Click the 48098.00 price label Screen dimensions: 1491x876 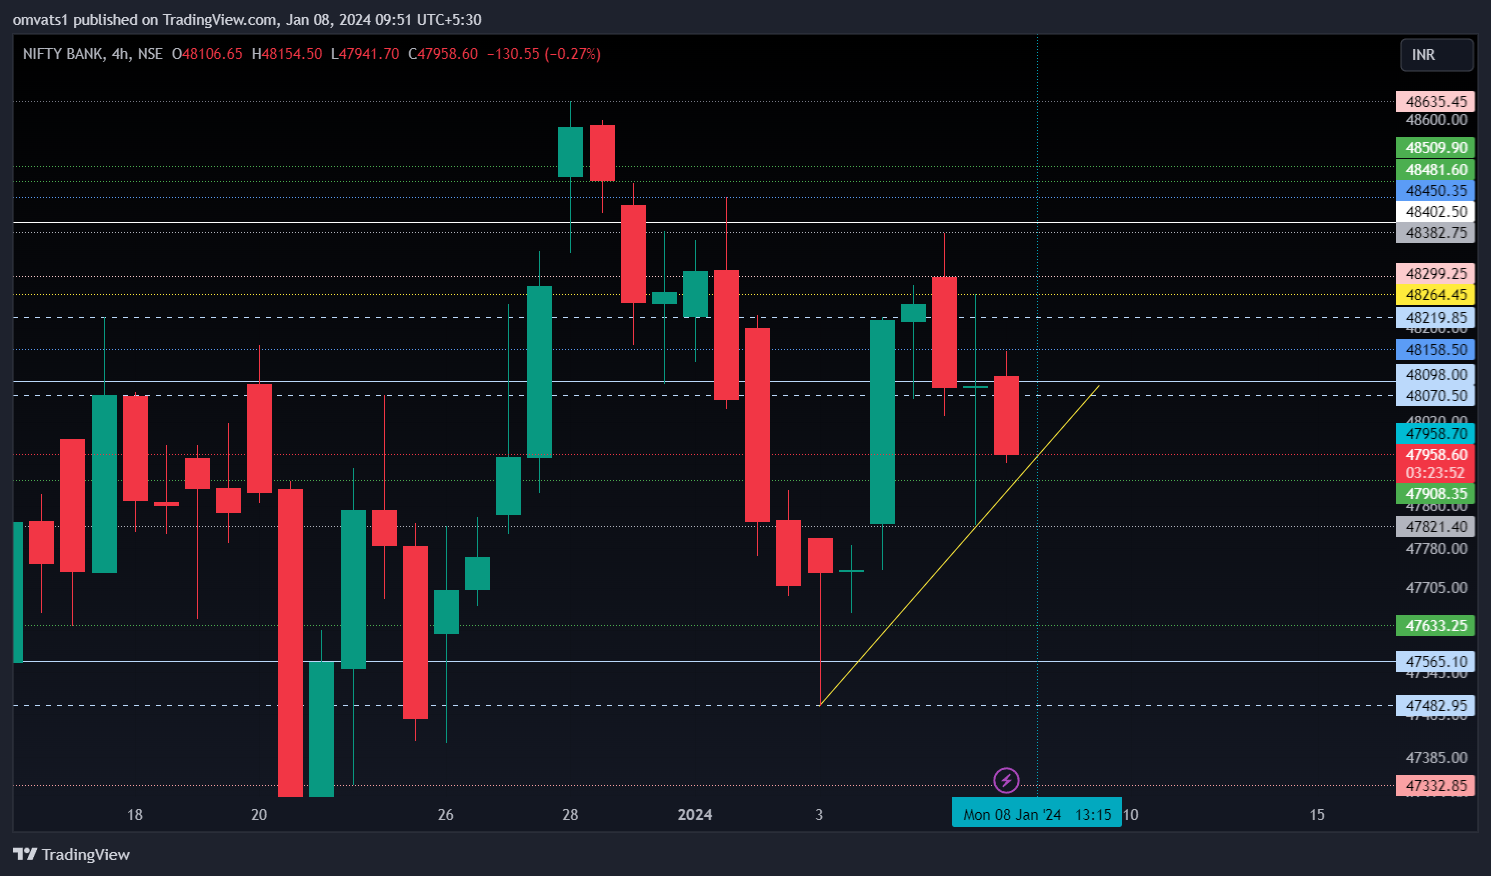(x=1435, y=375)
